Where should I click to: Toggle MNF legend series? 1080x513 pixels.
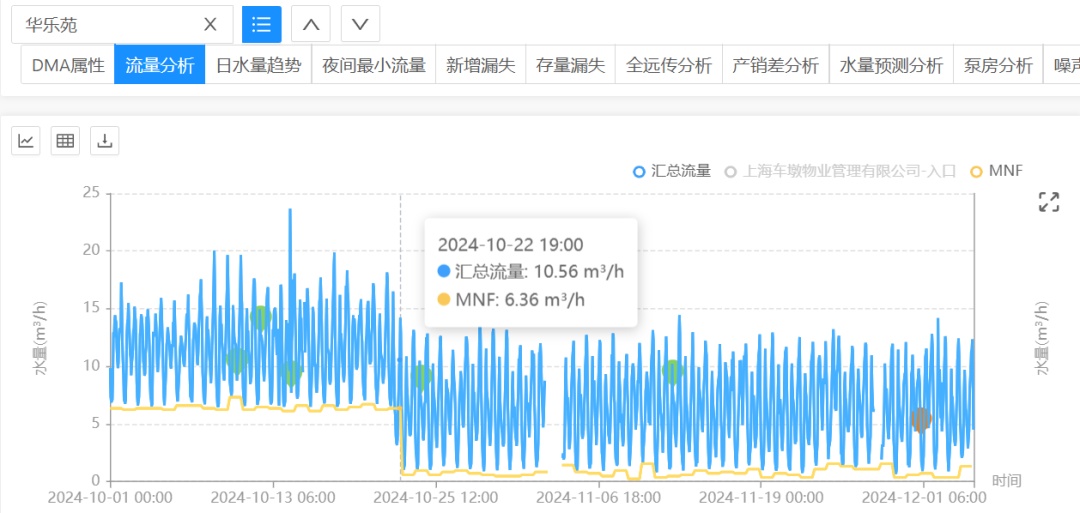(996, 171)
